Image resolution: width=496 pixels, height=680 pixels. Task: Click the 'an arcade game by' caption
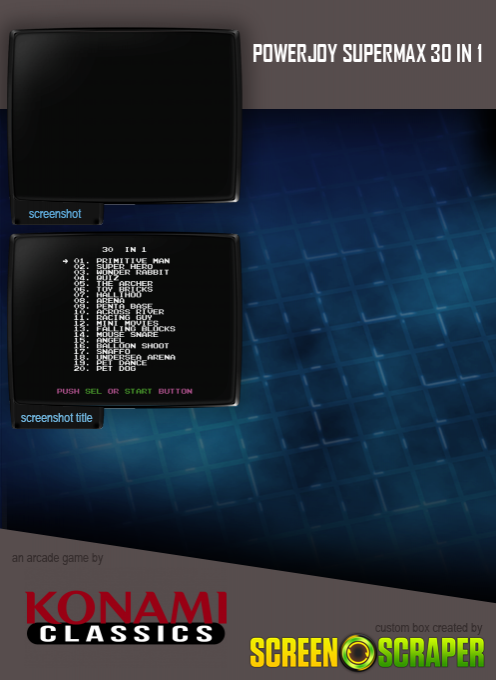[57, 558]
